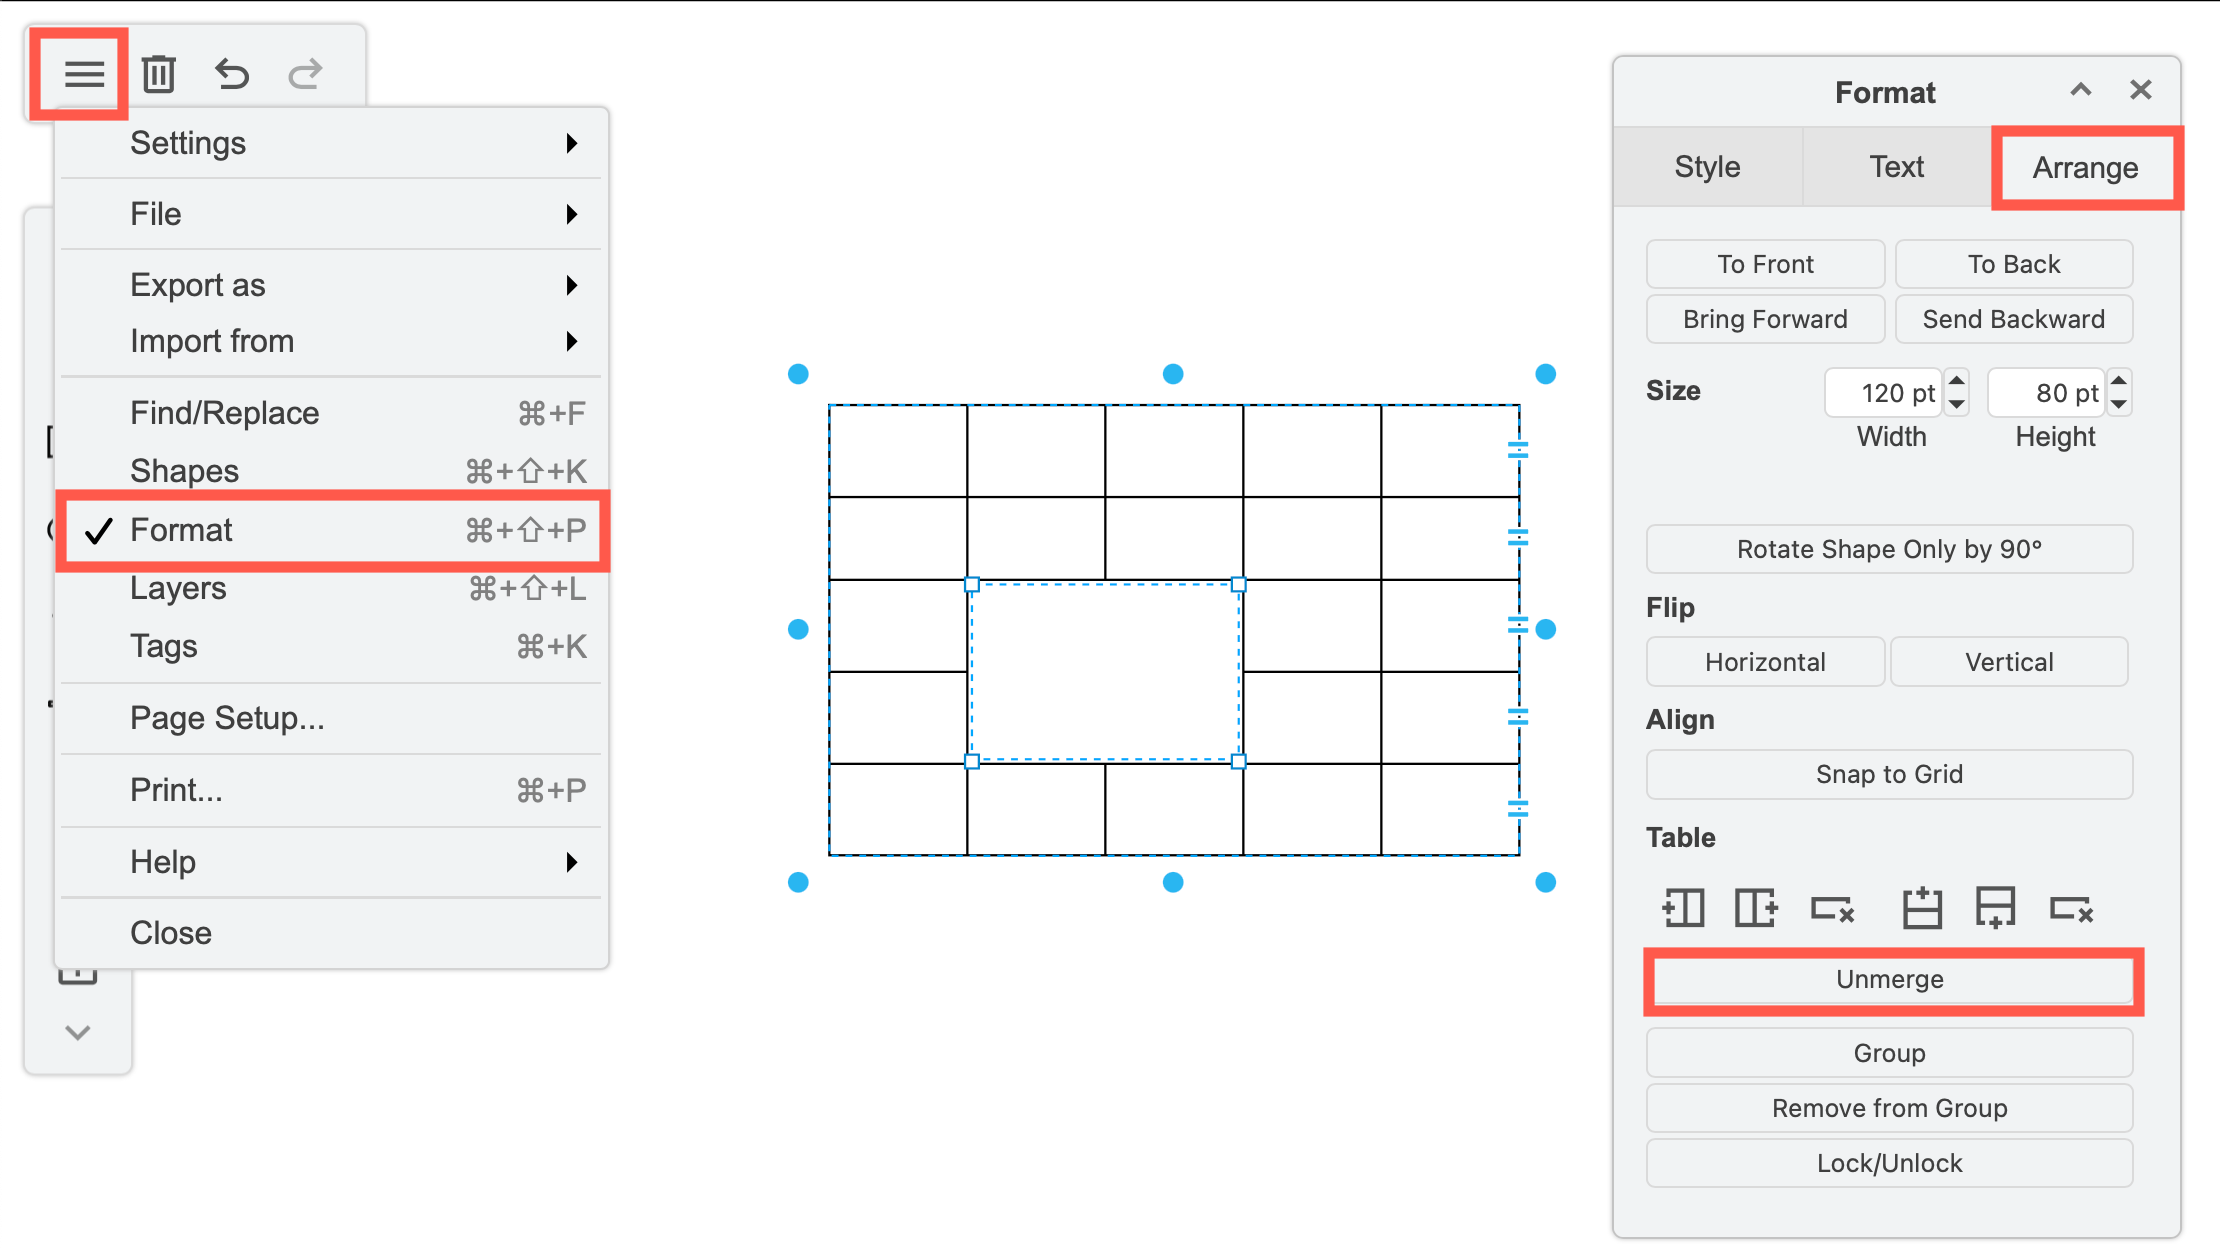Insert a column to the left
Image resolution: width=2220 pixels, height=1248 pixels.
(x=1683, y=908)
